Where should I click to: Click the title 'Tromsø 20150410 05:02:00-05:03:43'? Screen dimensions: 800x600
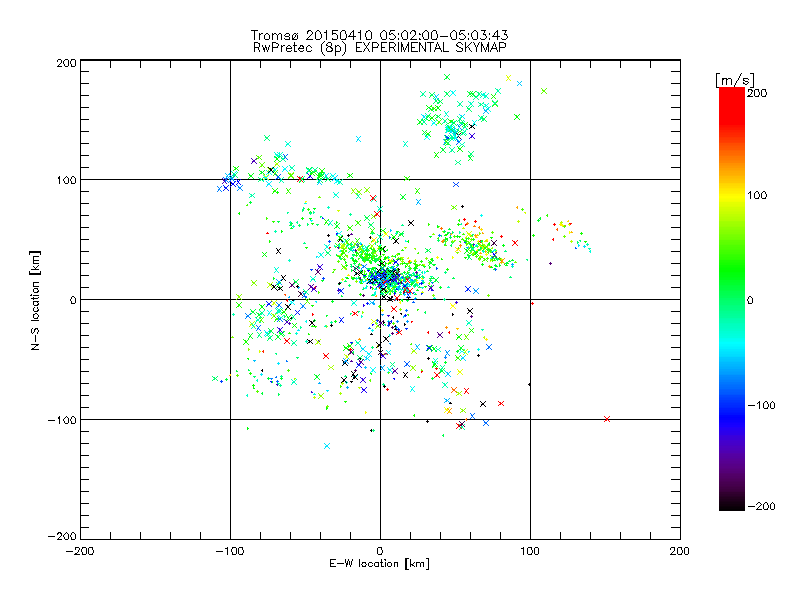pyautogui.click(x=379, y=35)
